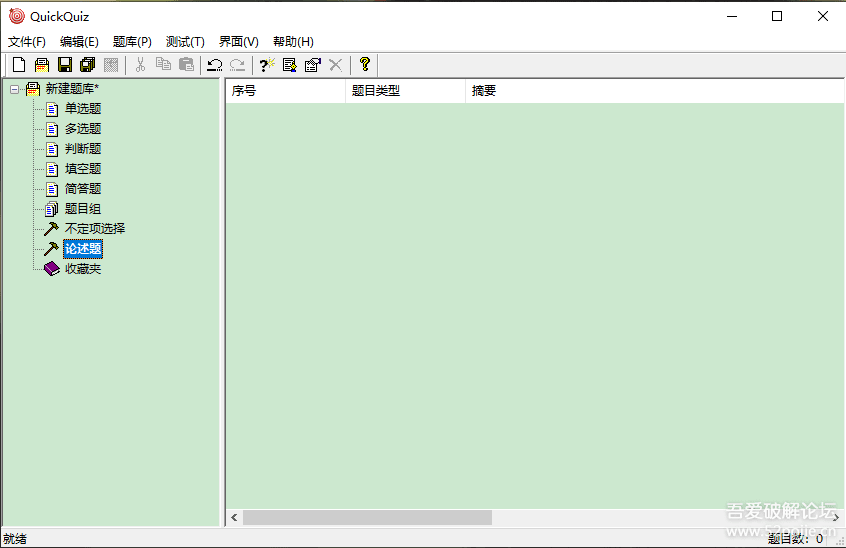Click the Copy toolbar icon
Screen dimensions: 846x548
pyautogui.click(x=163, y=65)
